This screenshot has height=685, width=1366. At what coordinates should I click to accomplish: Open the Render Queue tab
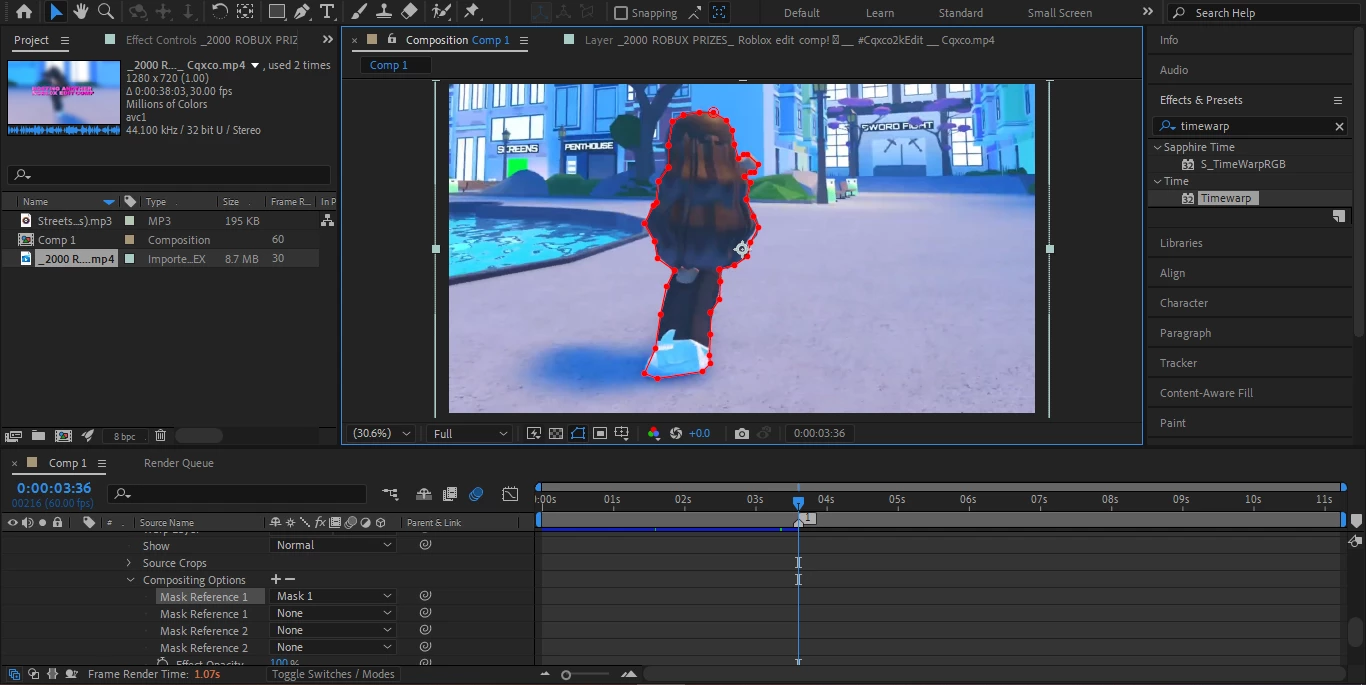(179, 463)
